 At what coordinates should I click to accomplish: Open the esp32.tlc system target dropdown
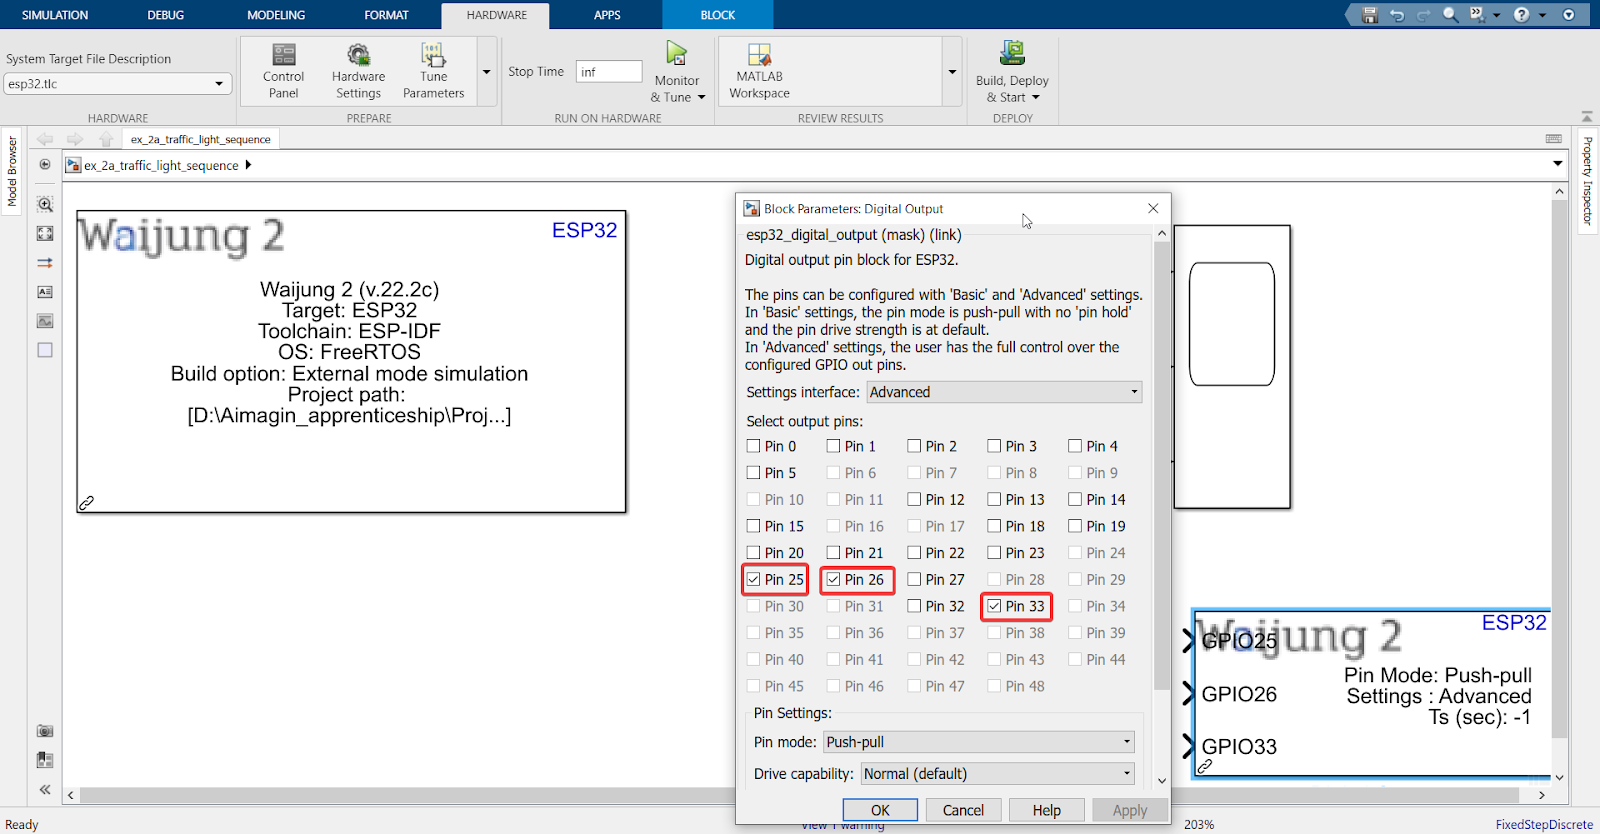pos(117,84)
